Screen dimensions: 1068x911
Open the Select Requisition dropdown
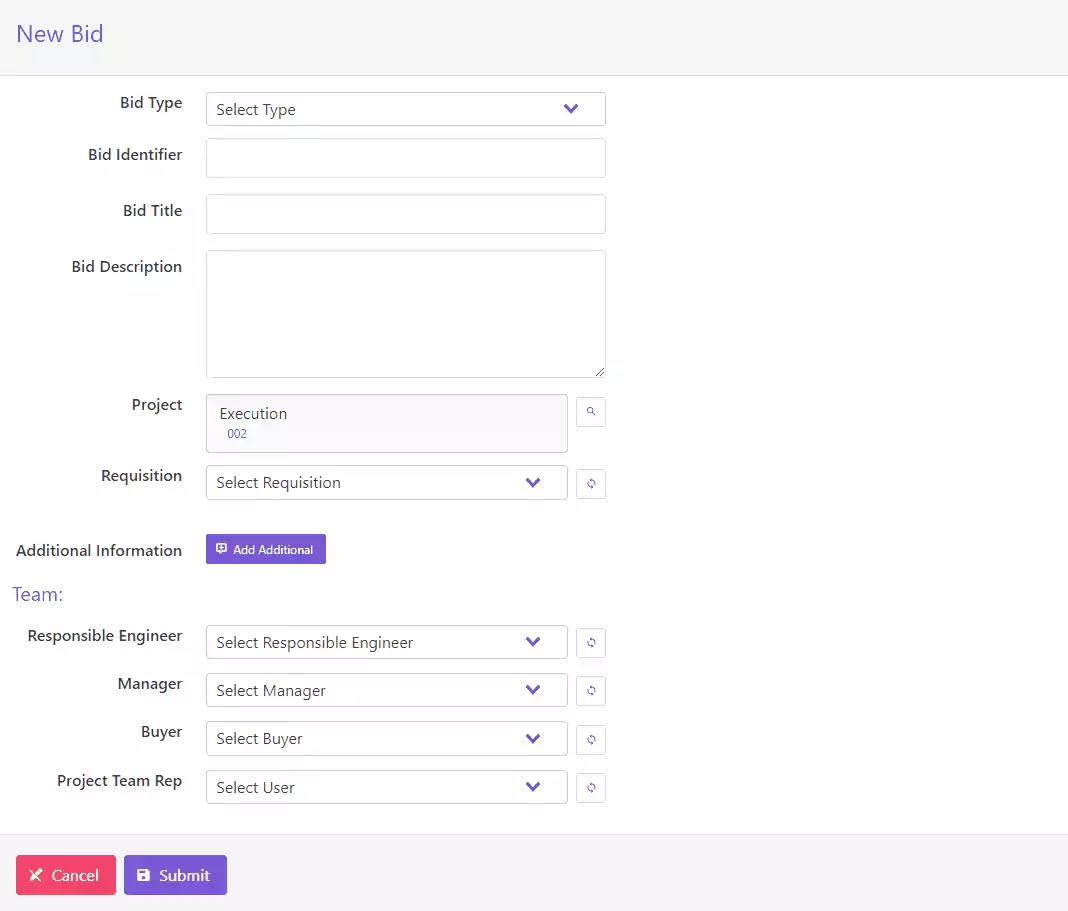pyautogui.click(x=386, y=482)
